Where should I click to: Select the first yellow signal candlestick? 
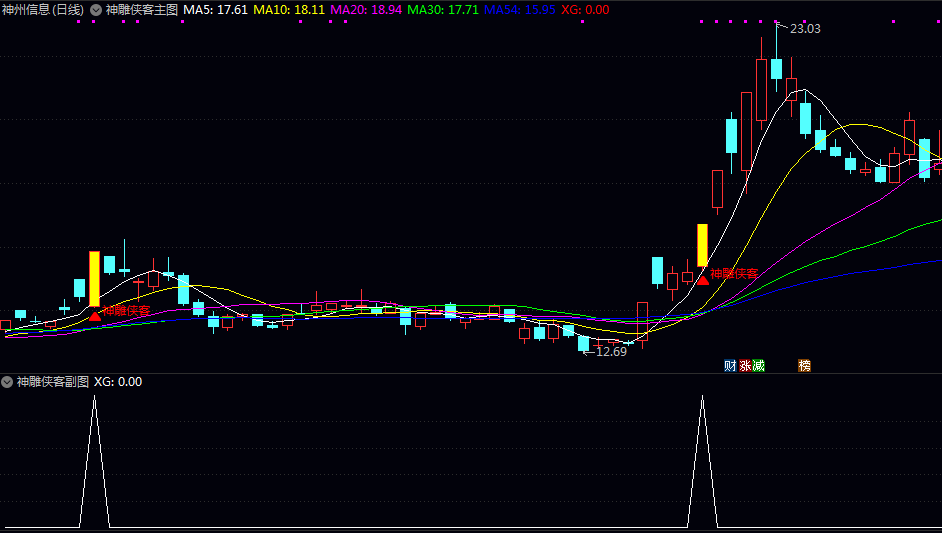coord(94,279)
